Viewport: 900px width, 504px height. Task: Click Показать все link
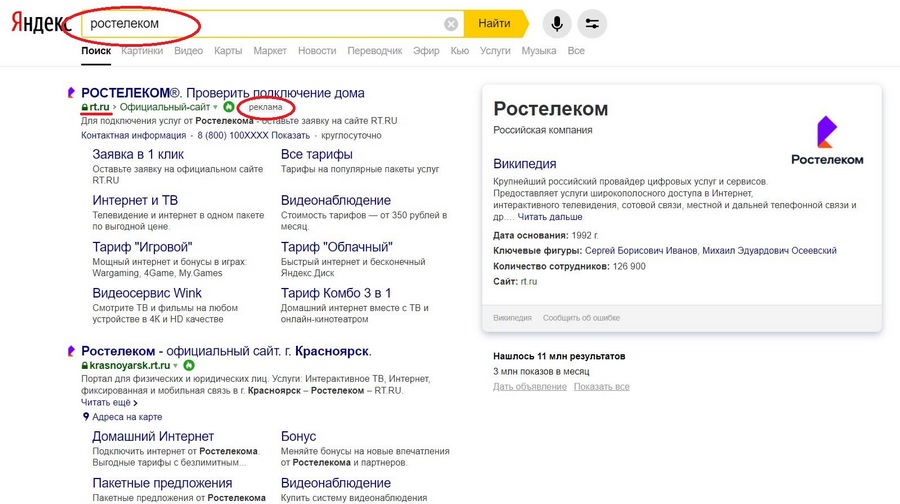602,387
